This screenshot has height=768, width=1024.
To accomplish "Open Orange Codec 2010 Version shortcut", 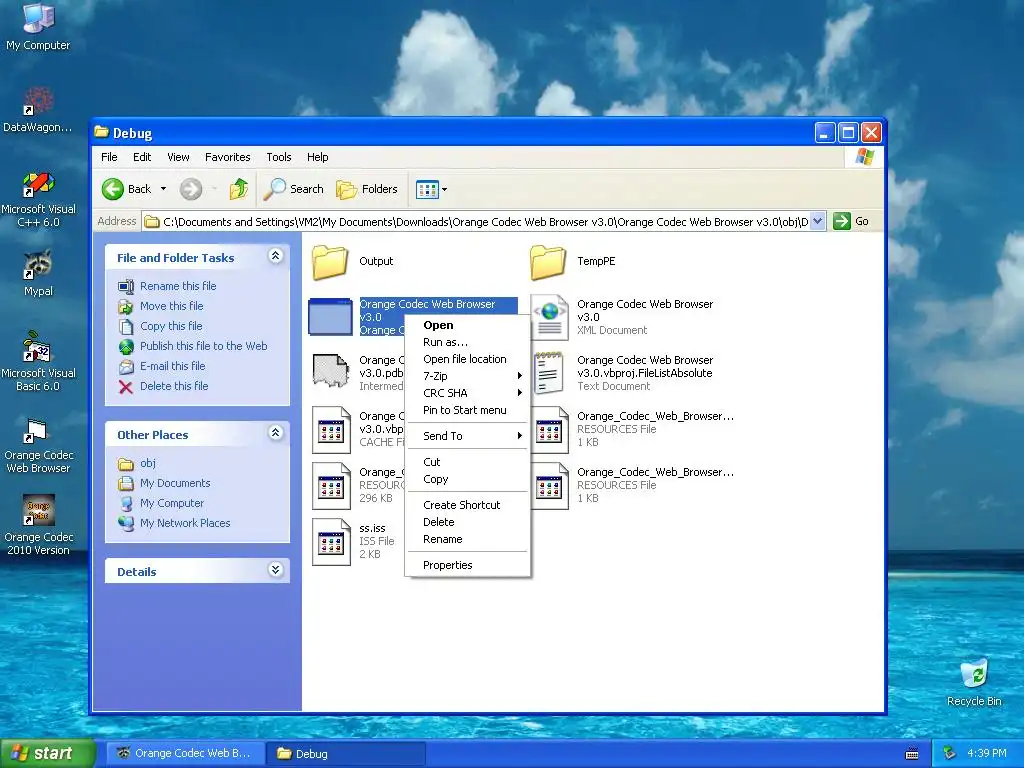I will [38, 526].
